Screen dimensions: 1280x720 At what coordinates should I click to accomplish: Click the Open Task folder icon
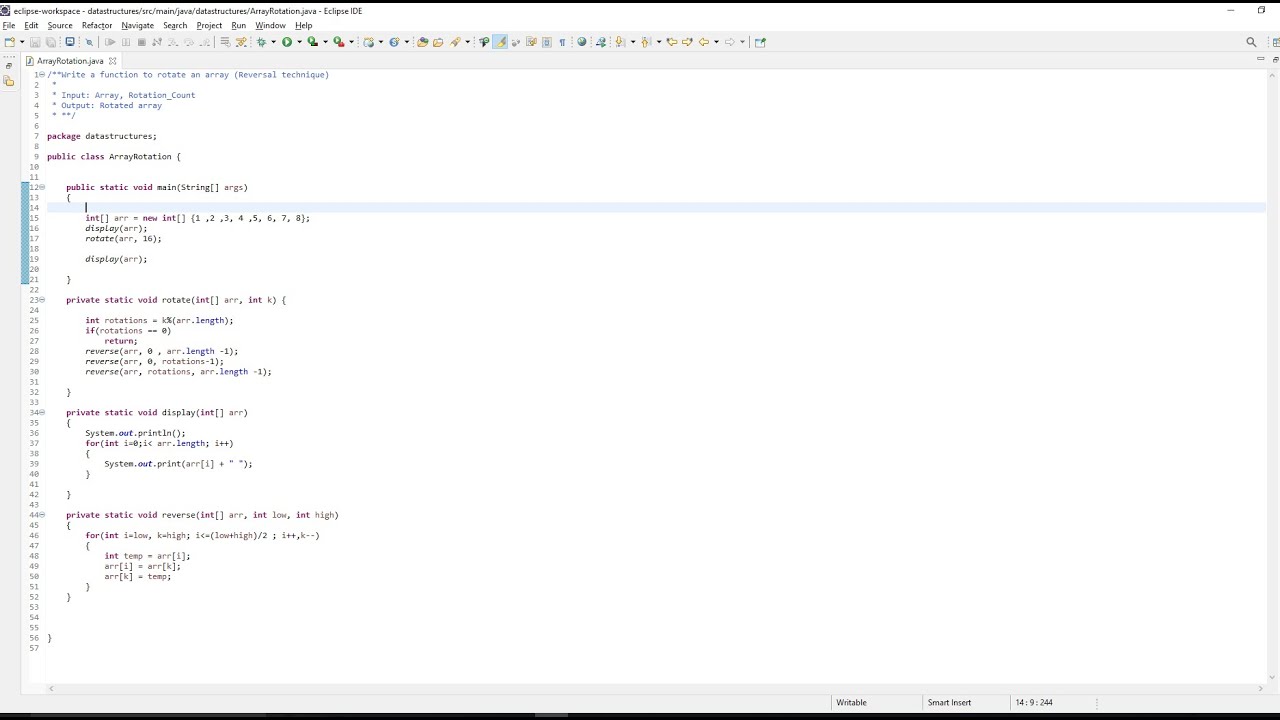(438, 42)
